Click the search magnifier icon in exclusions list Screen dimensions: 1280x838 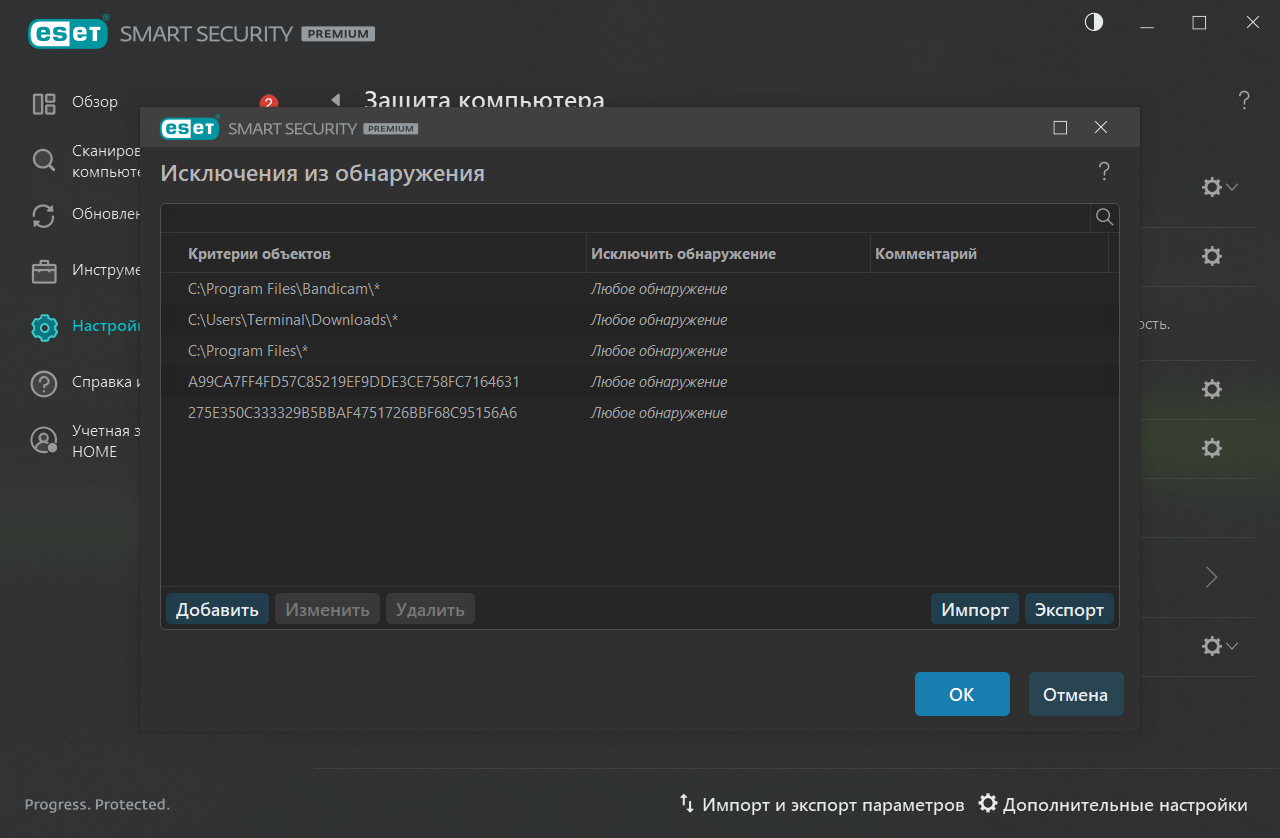(1104, 218)
